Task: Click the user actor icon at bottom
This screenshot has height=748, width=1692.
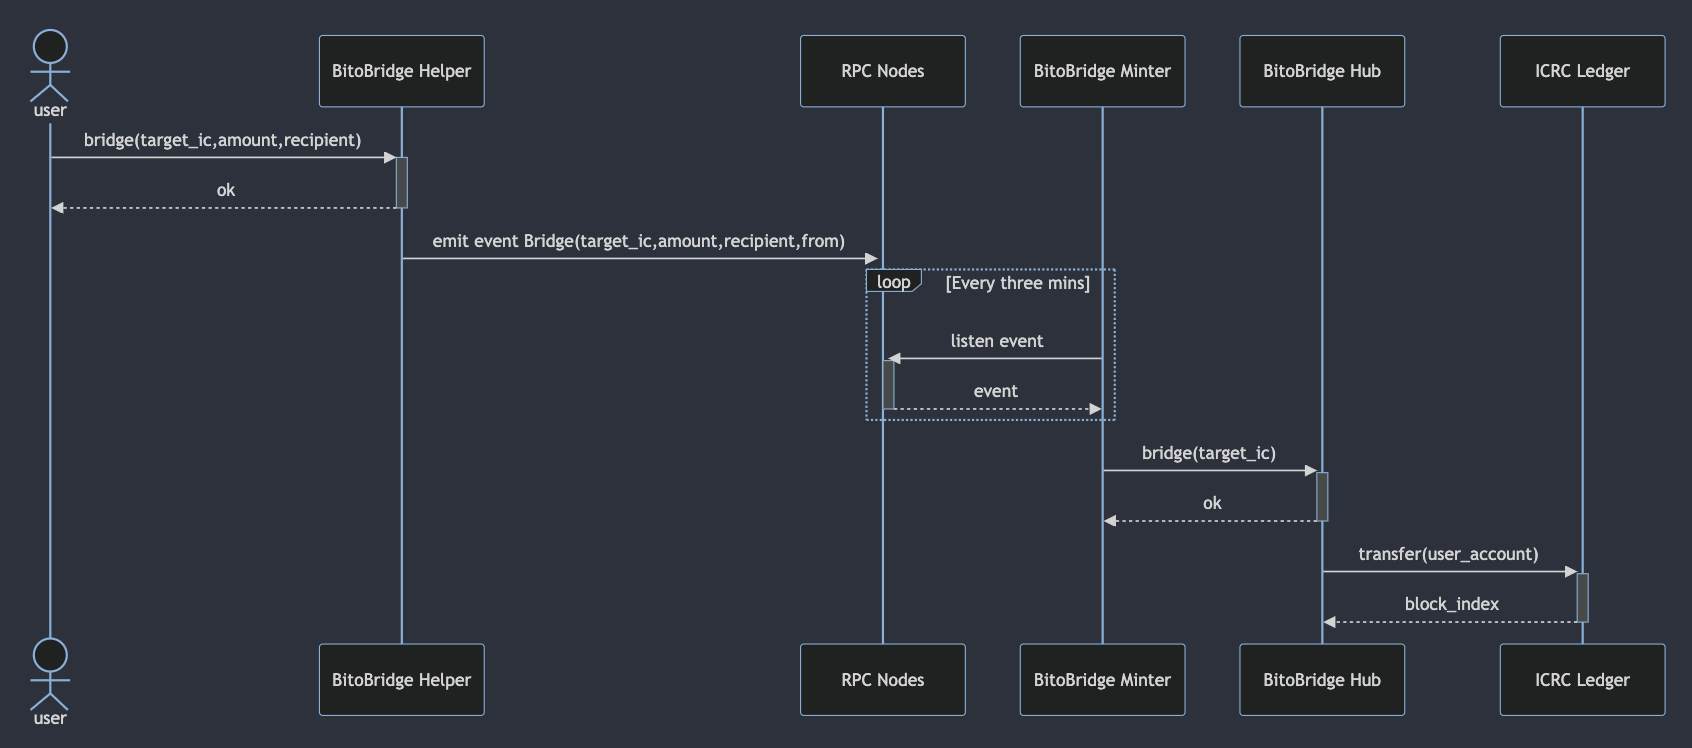Action: [50, 676]
